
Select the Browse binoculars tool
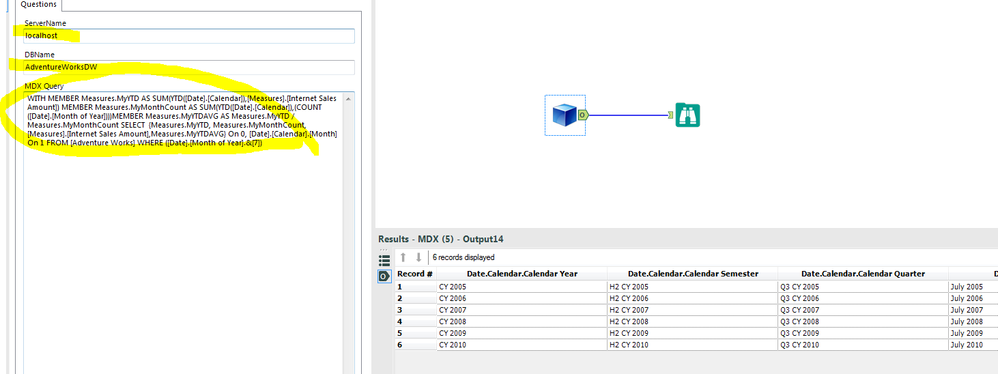(x=687, y=115)
